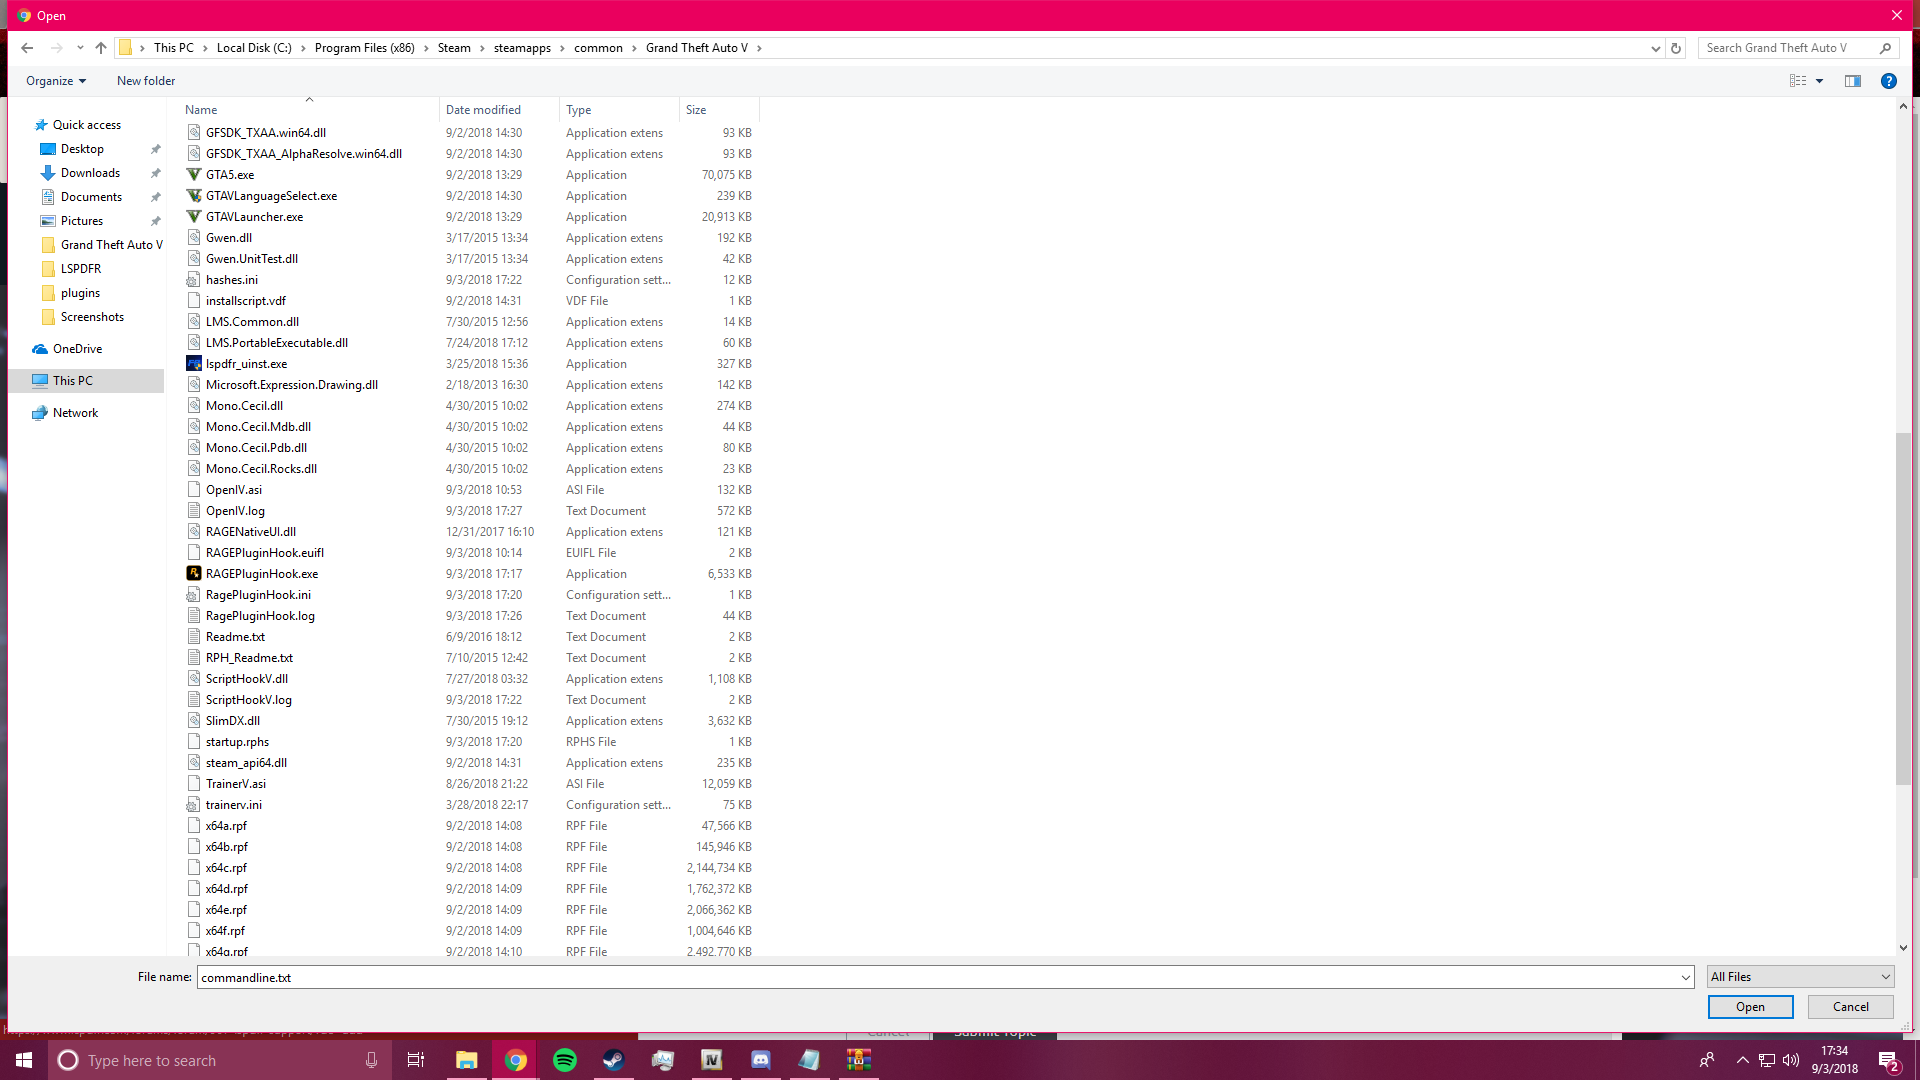Open Discord from the taskbar
Screen dimensions: 1920x1080
(761, 1060)
